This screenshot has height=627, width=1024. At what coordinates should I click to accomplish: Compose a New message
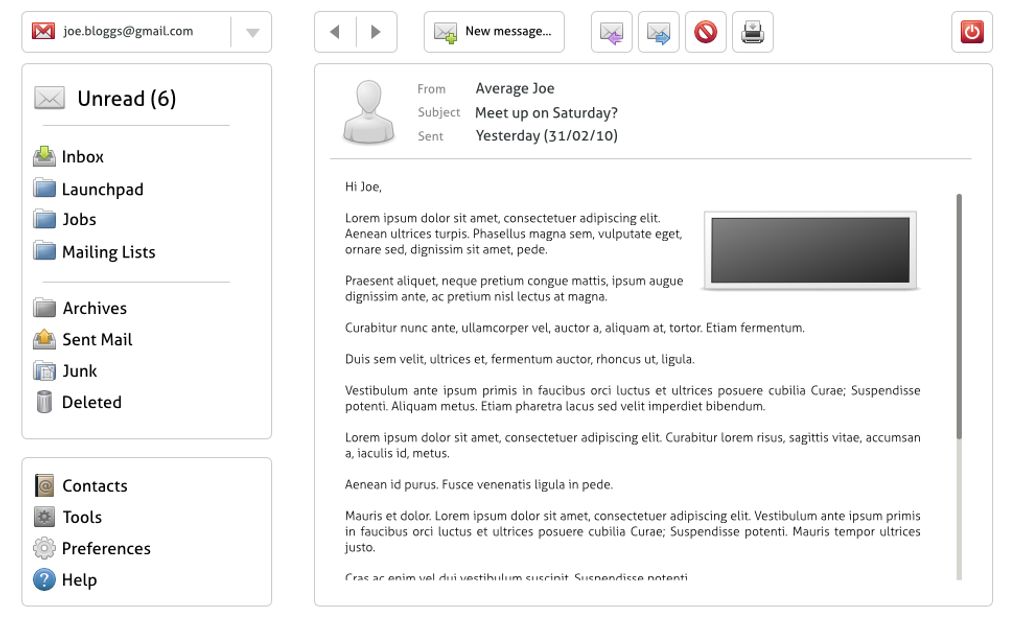(x=493, y=31)
